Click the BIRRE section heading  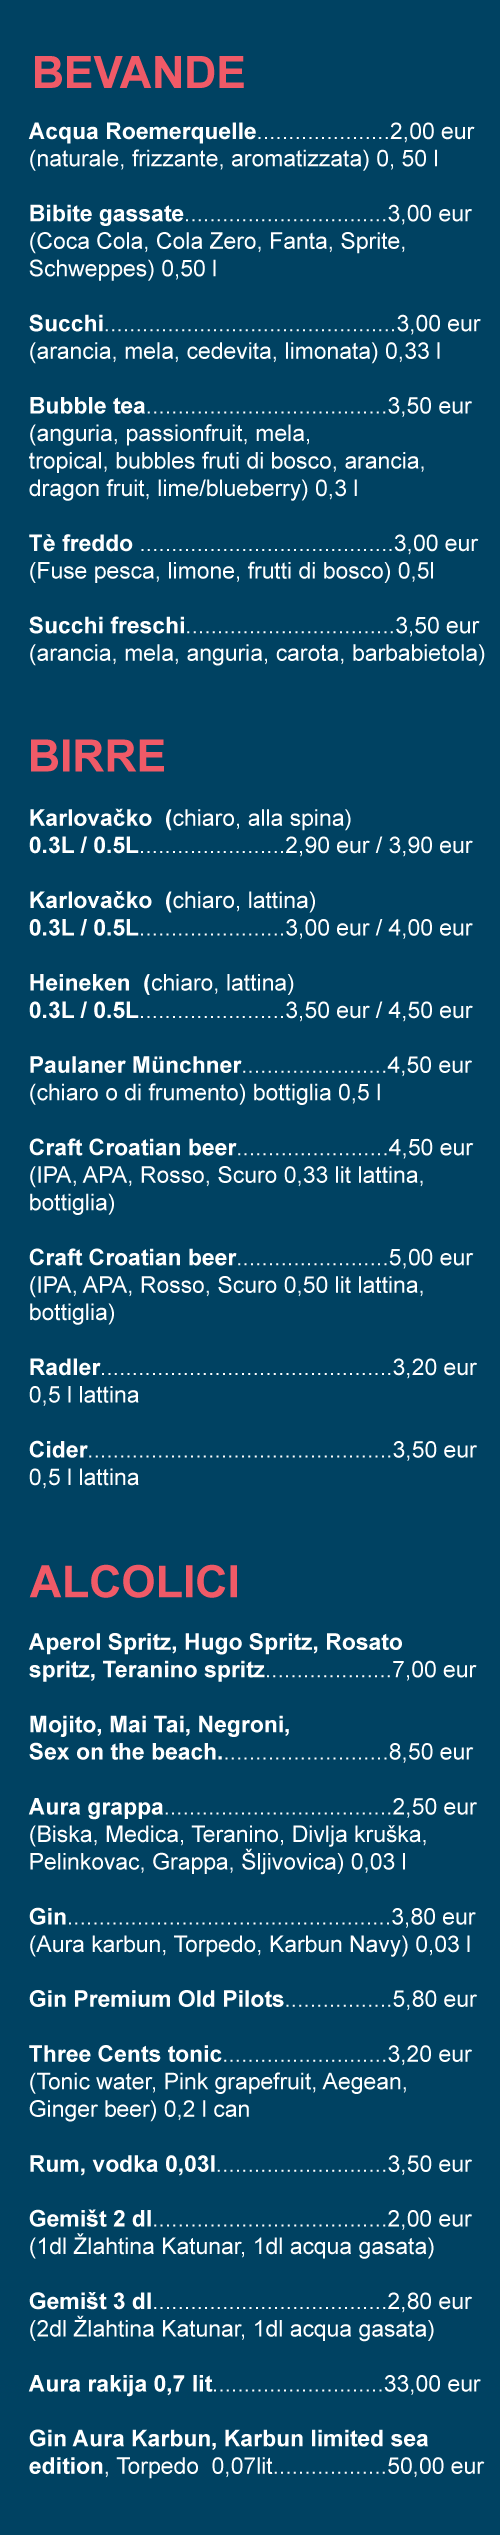(97, 756)
